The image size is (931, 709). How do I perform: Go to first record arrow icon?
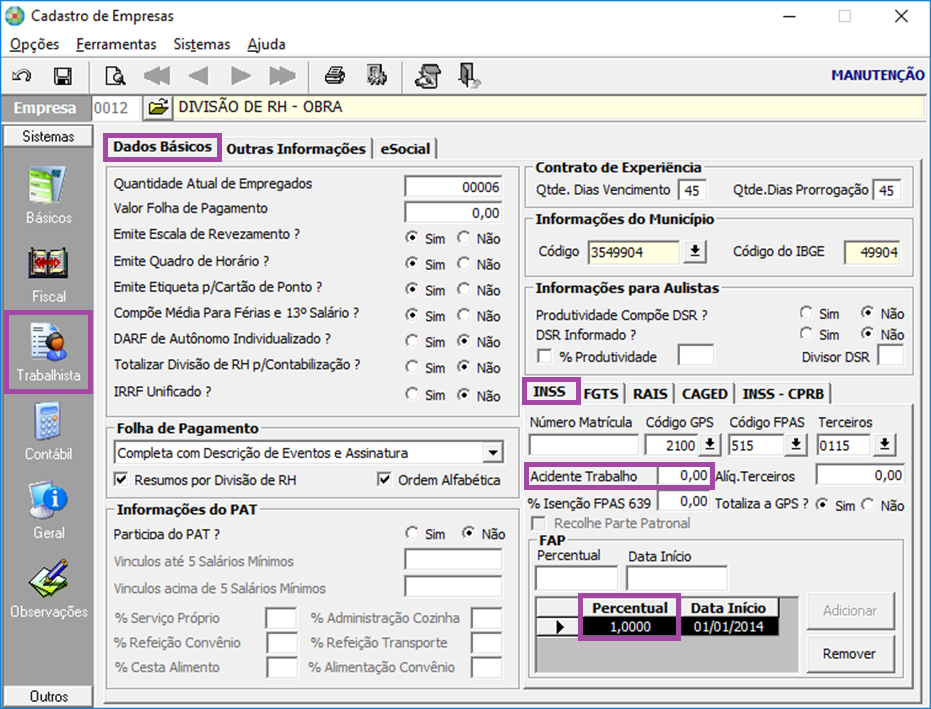click(x=157, y=76)
